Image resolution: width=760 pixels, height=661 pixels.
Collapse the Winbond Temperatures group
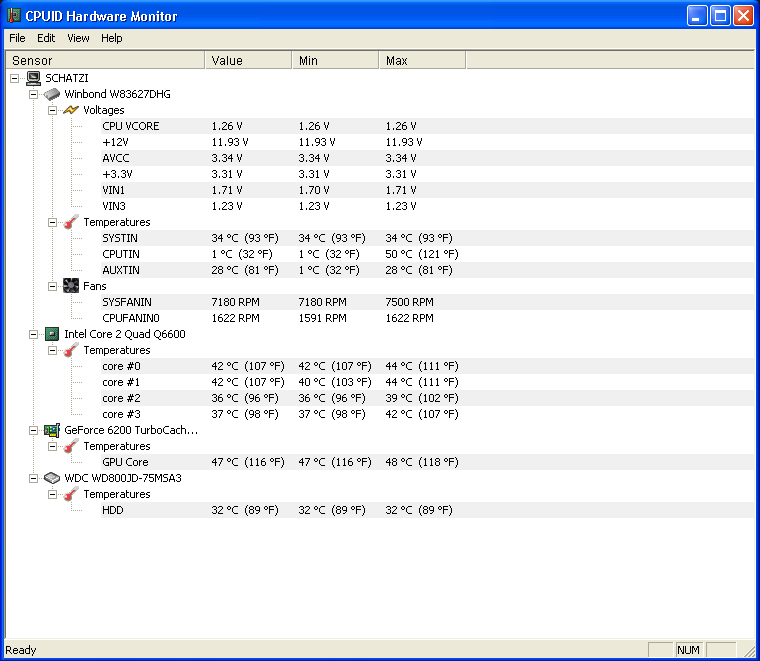coord(52,222)
